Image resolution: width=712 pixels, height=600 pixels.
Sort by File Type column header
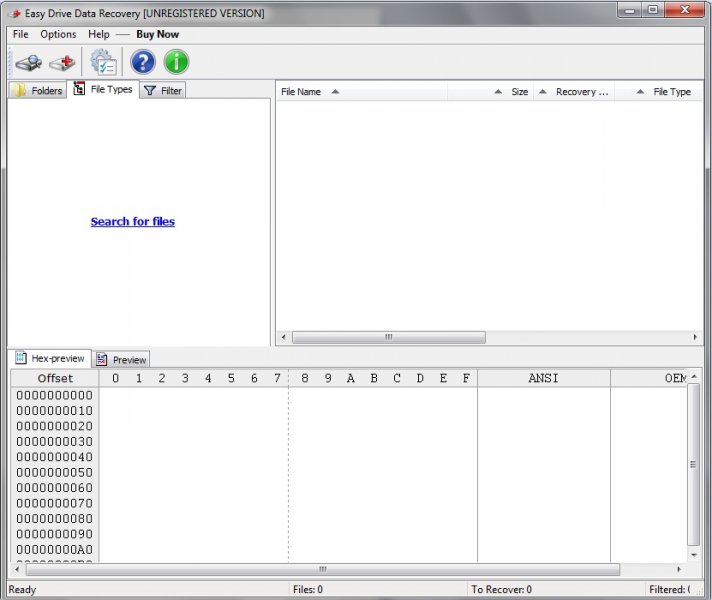point(658,92)
